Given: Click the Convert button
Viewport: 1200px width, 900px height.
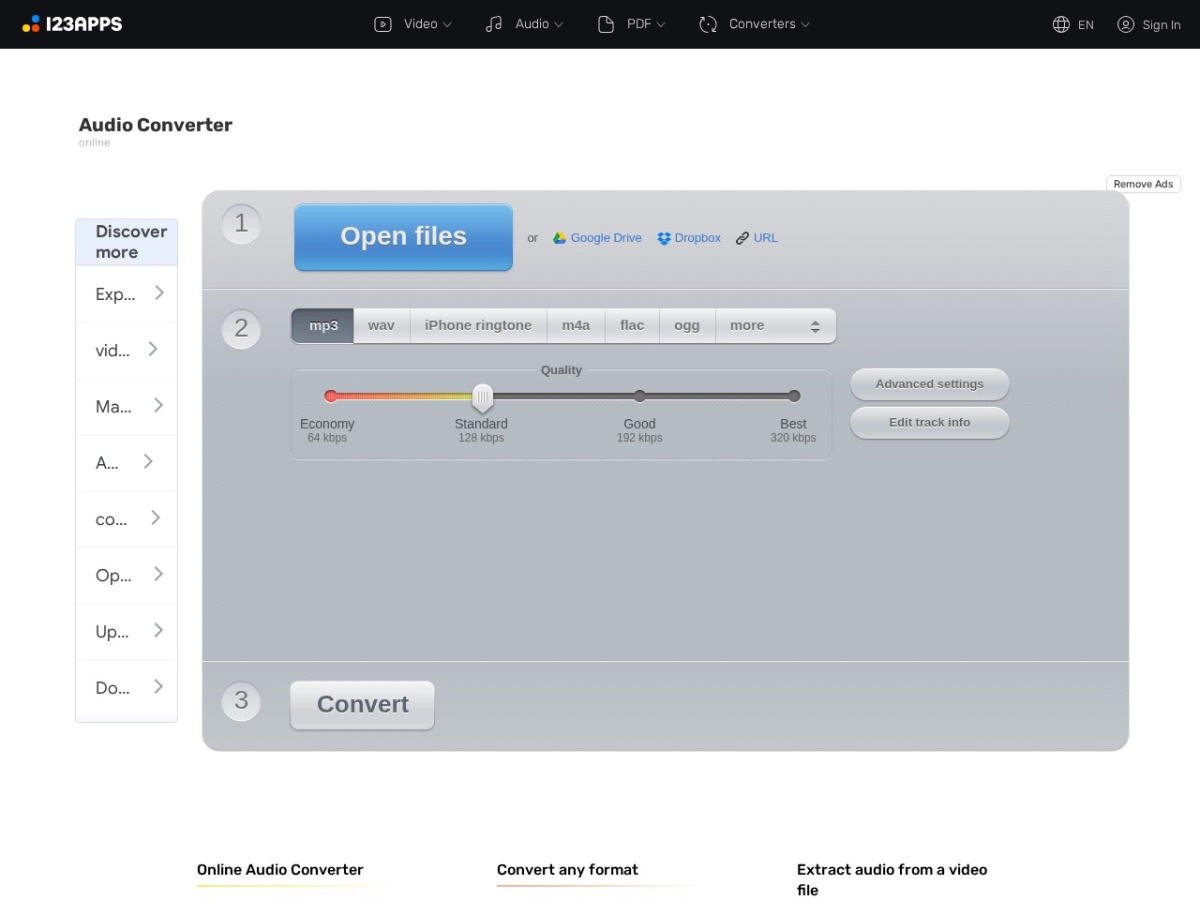Looking at the screenshot, I should (362, 705).
